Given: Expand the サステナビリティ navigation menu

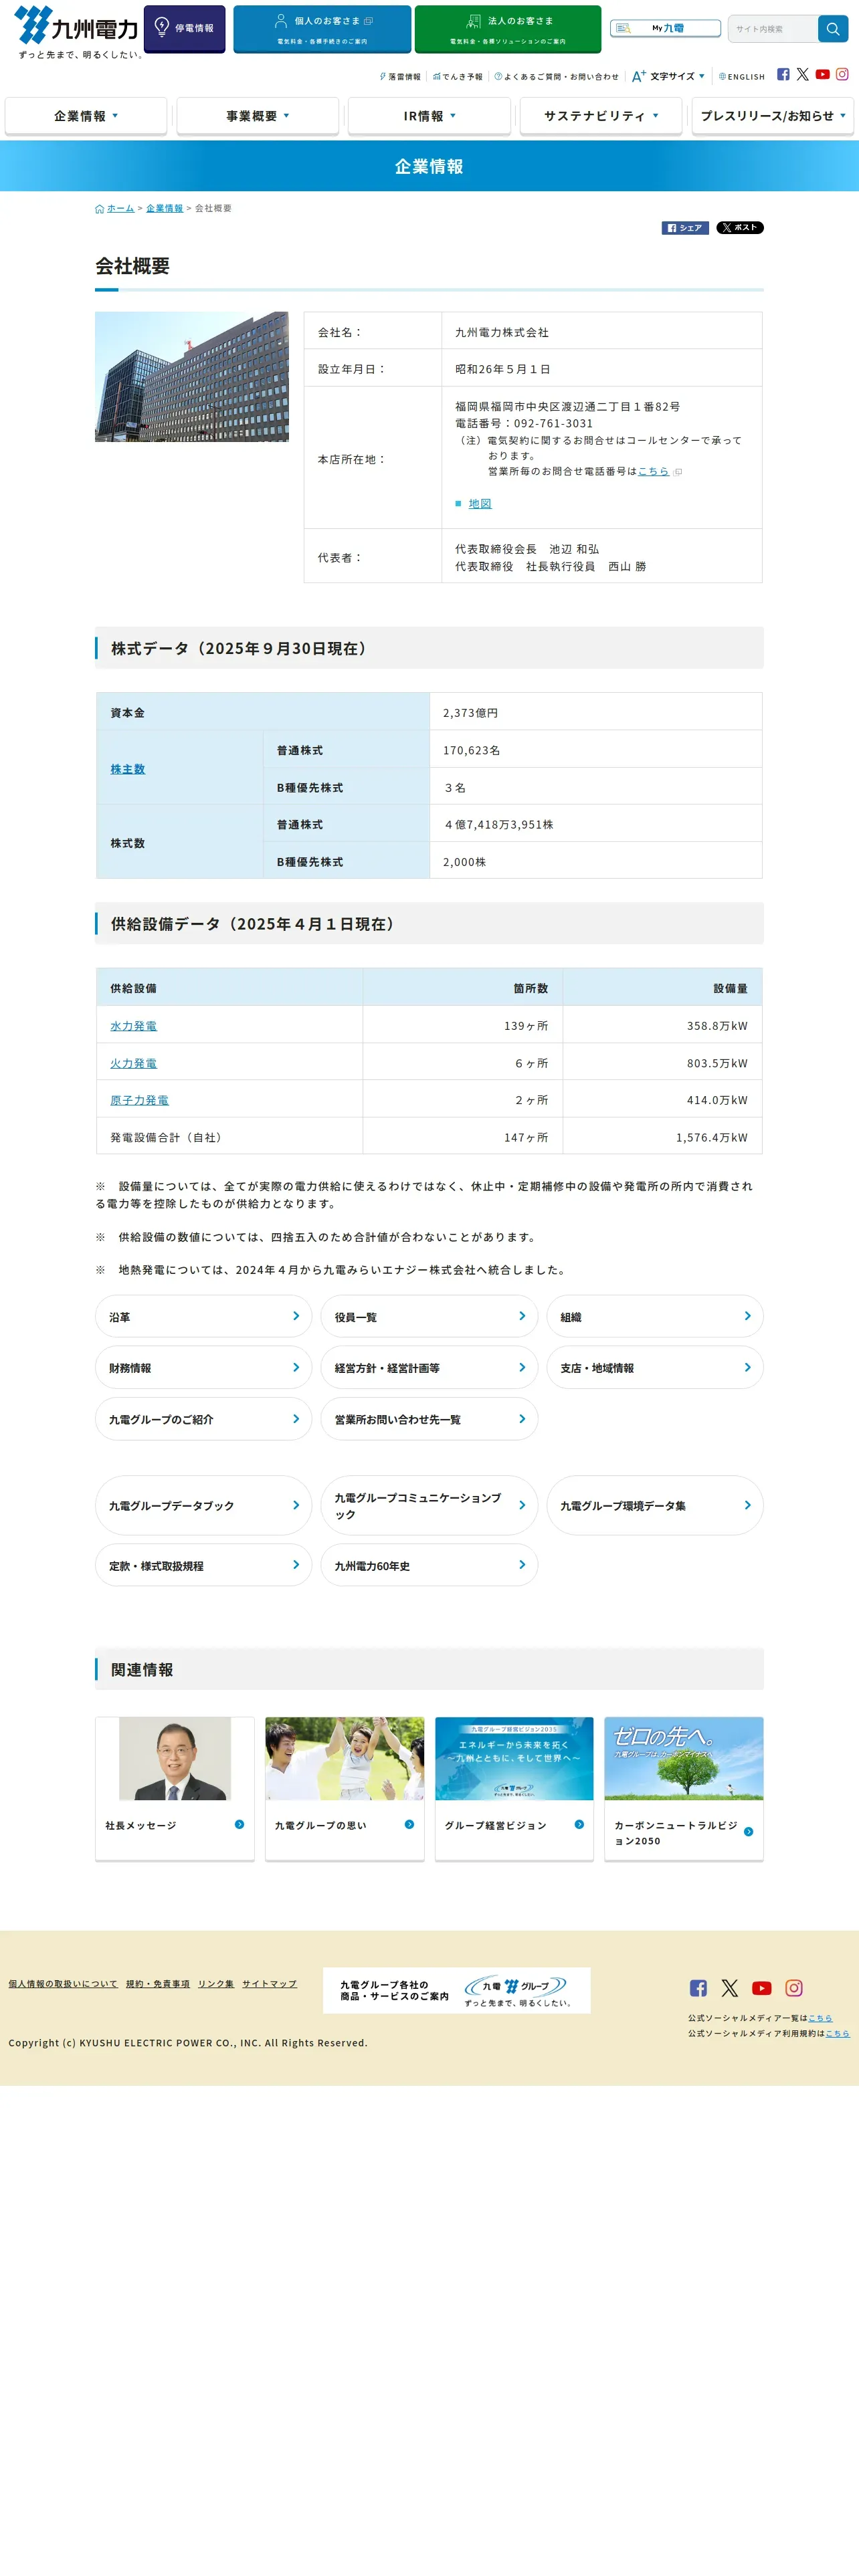Looking at the screenshot, I should tap(601, 116).
